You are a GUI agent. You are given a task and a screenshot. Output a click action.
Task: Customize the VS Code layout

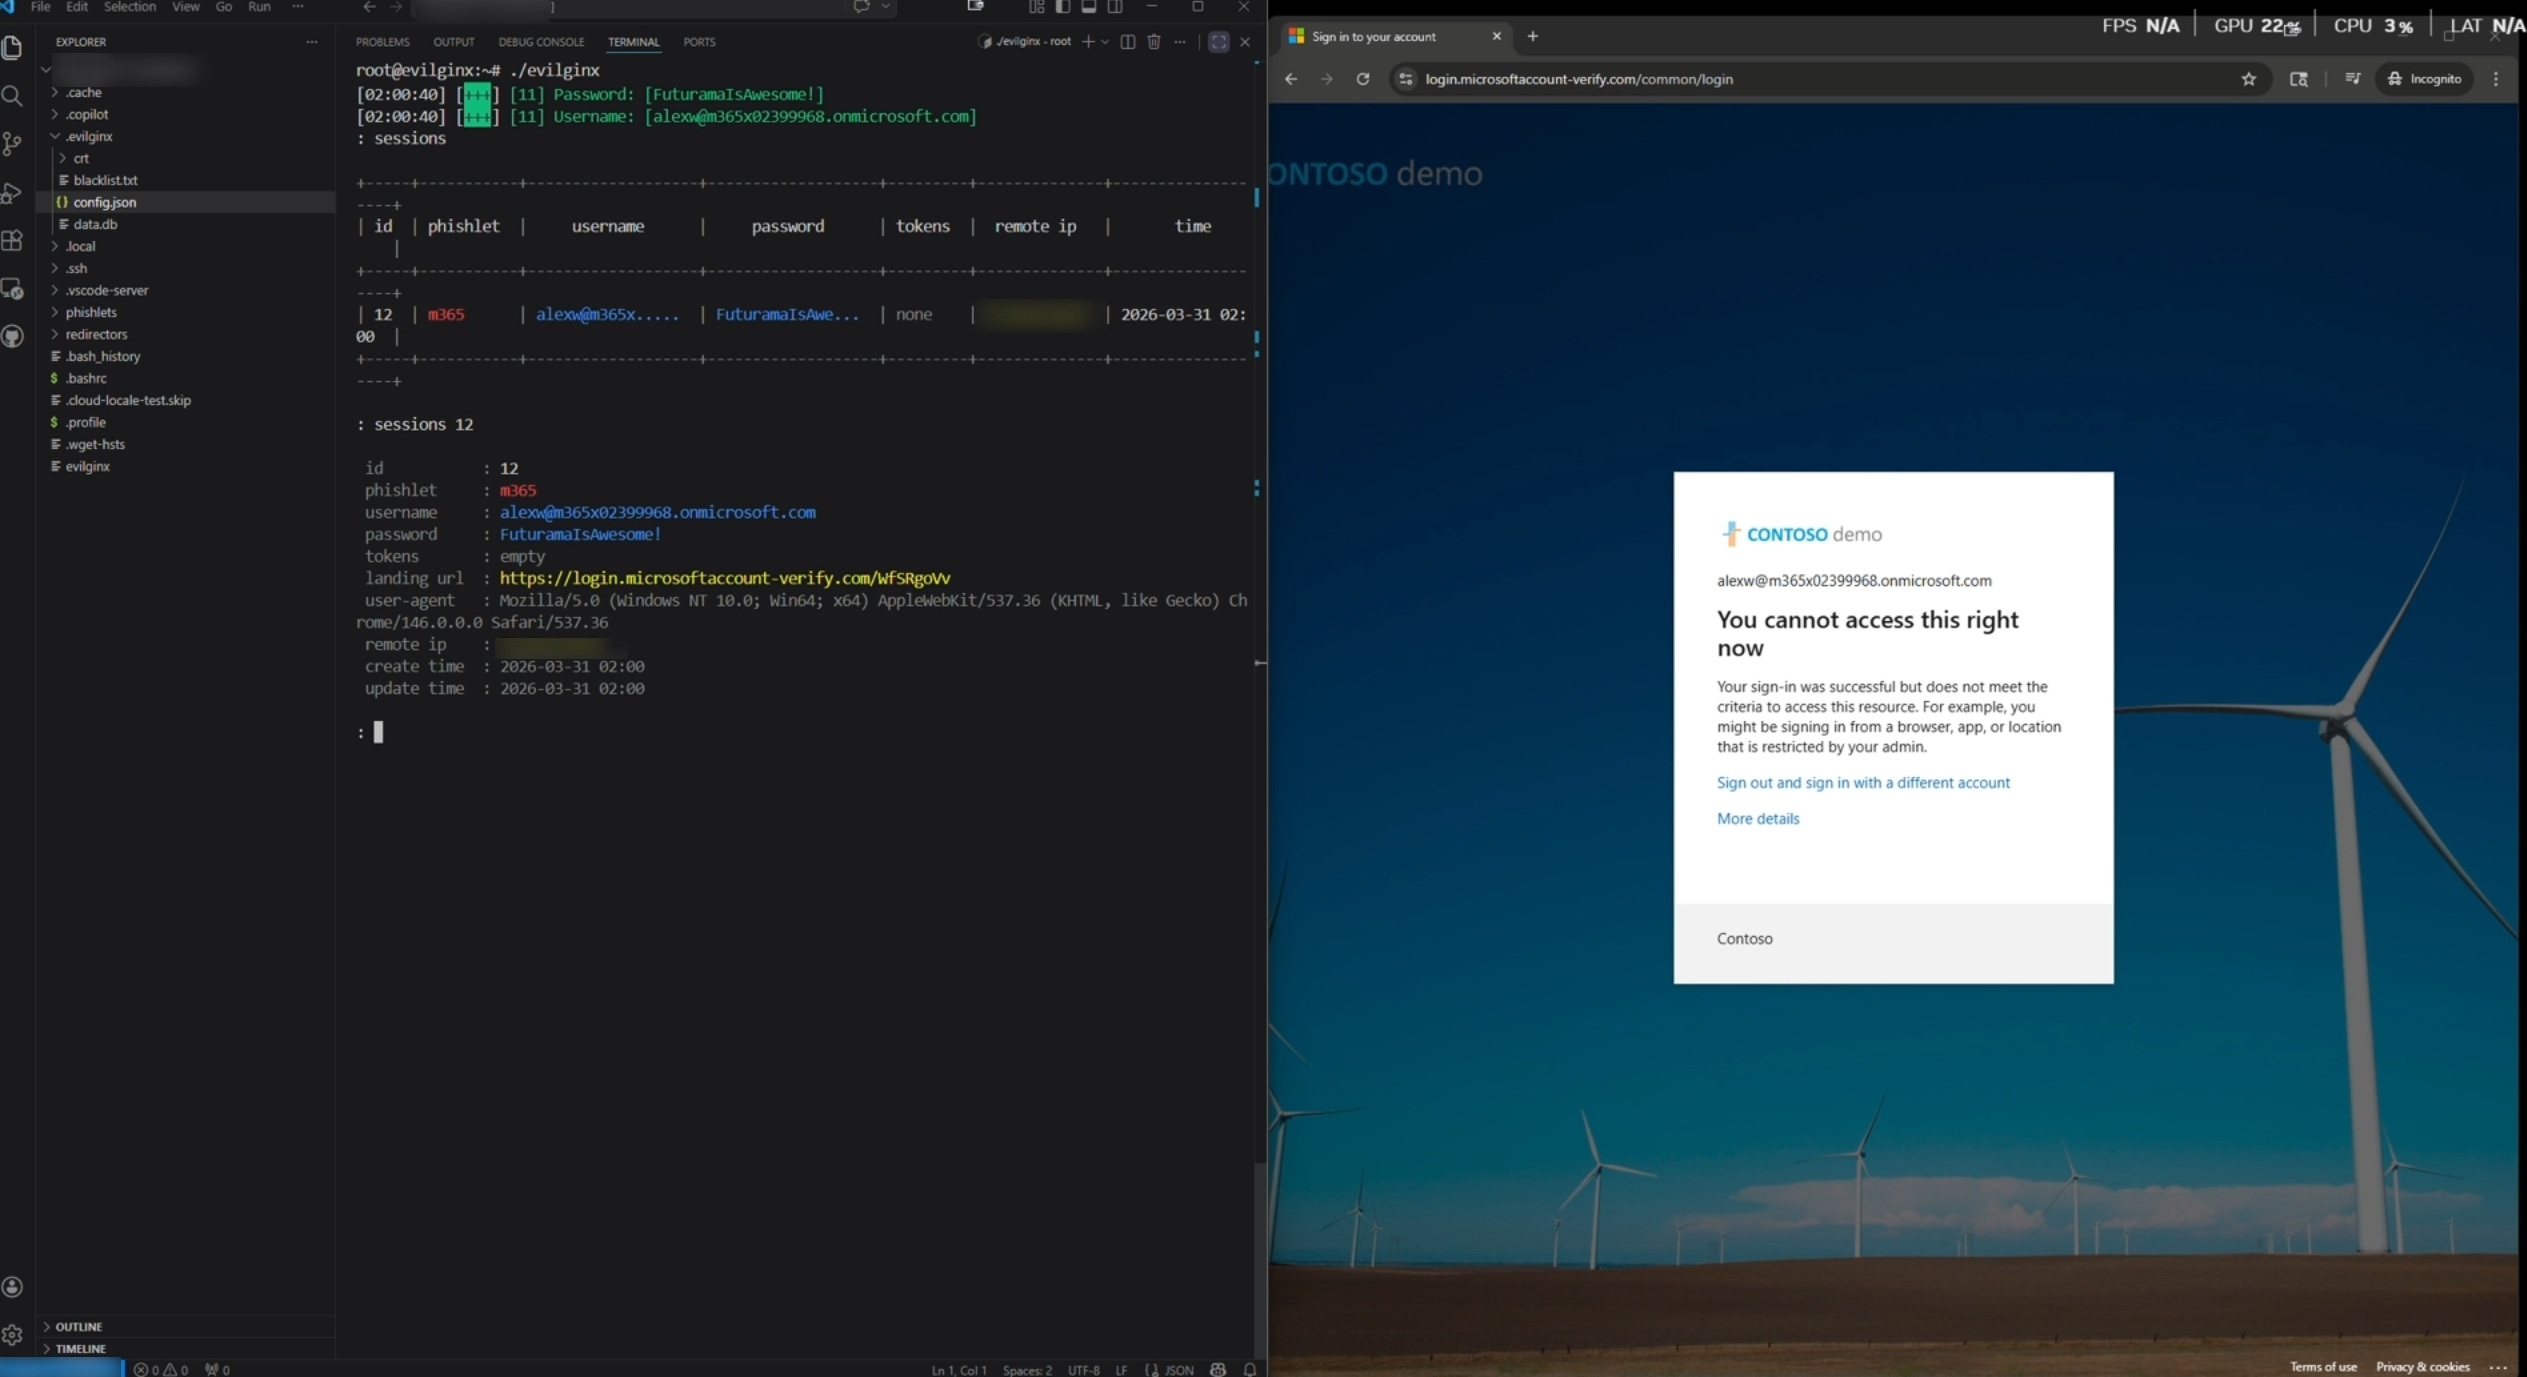click(1036, 7)
